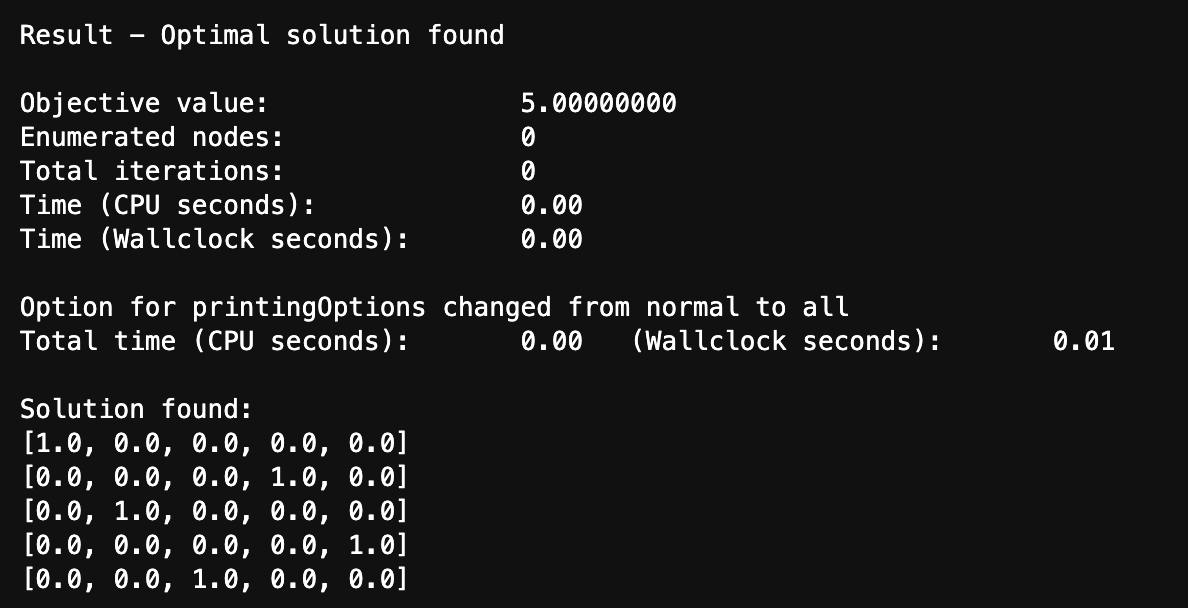Click the Total iterations value 0
Image resolution: width=1188 pixels, height=608 pixels.
pos(528,171)
